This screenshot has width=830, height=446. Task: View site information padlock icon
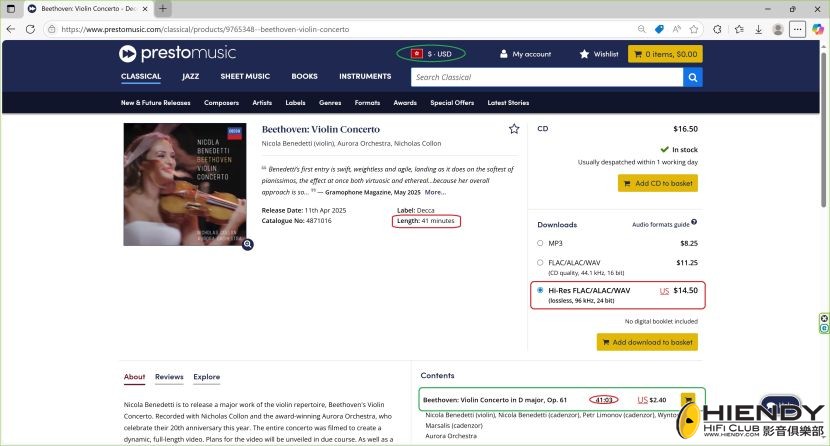[x=51, y=29]
